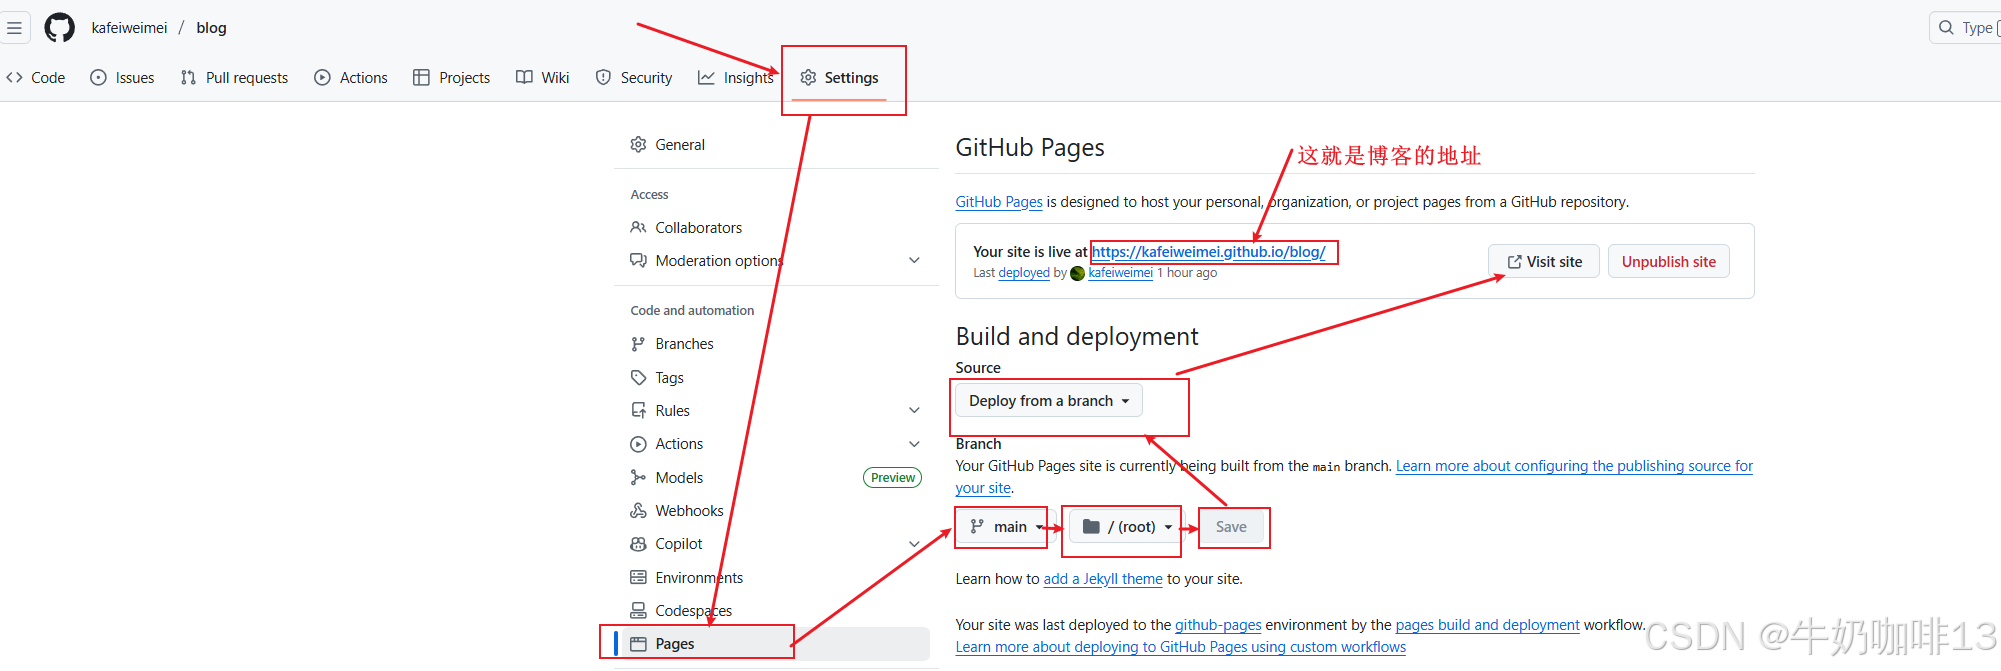Click the sidebar Actions play icon

pos(638,444)
